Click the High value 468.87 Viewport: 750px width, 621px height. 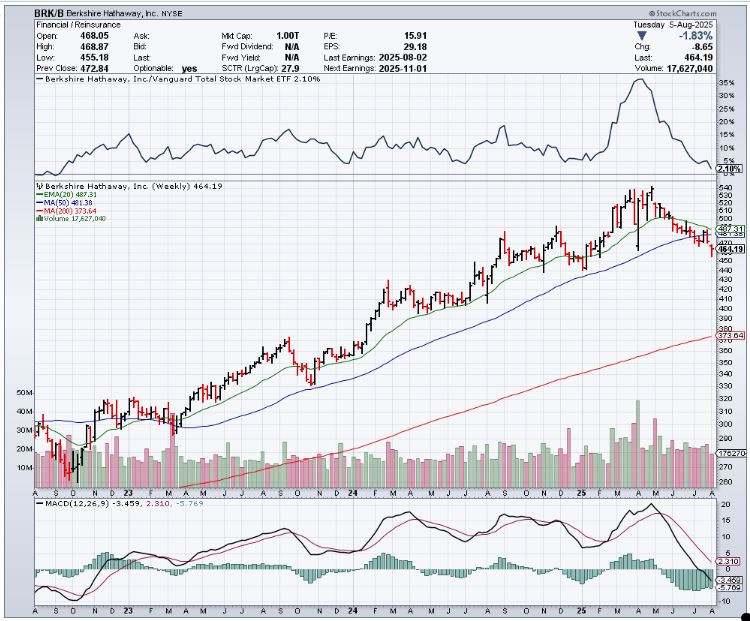(x=94, y=47)
